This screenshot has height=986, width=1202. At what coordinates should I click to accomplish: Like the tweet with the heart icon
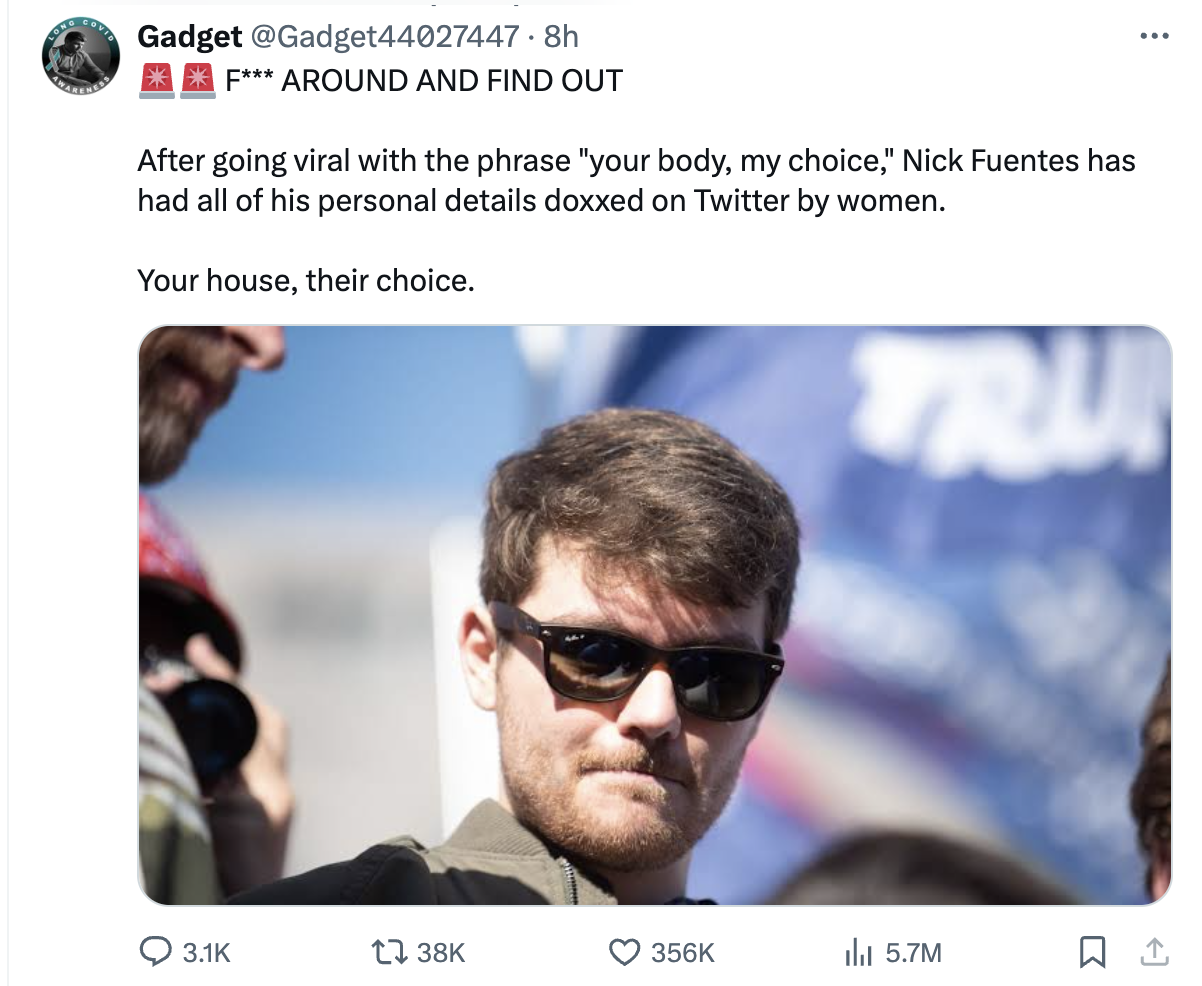624,953
